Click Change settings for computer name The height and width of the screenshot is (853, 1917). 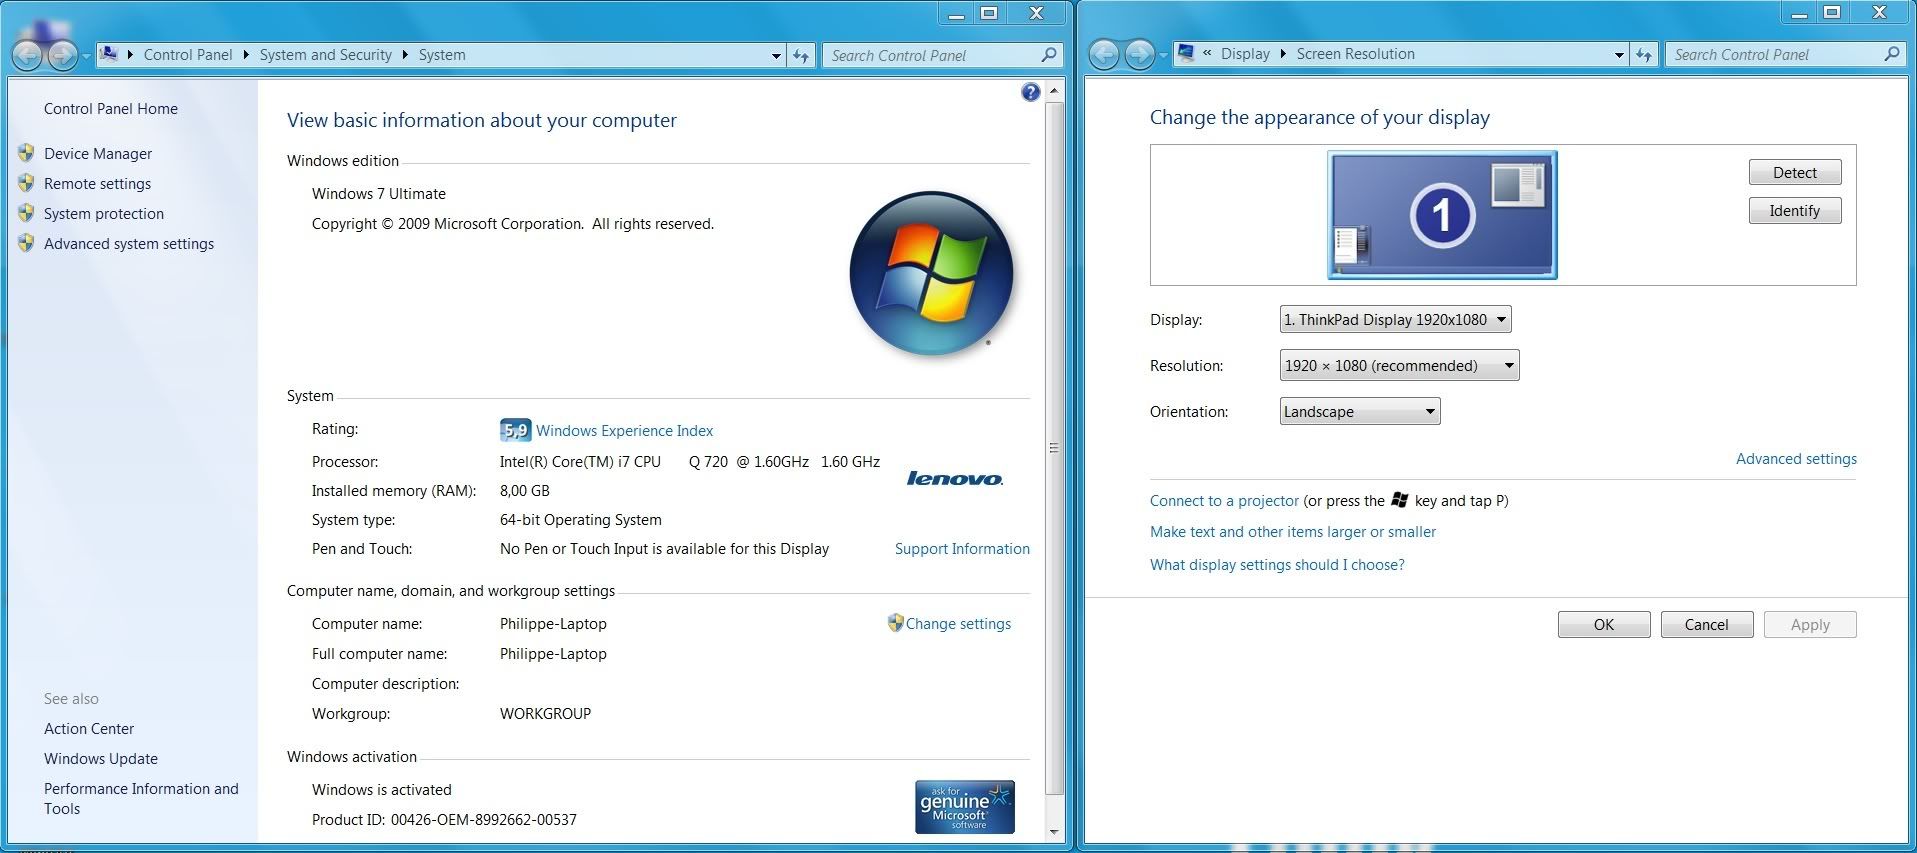point(958,623)
